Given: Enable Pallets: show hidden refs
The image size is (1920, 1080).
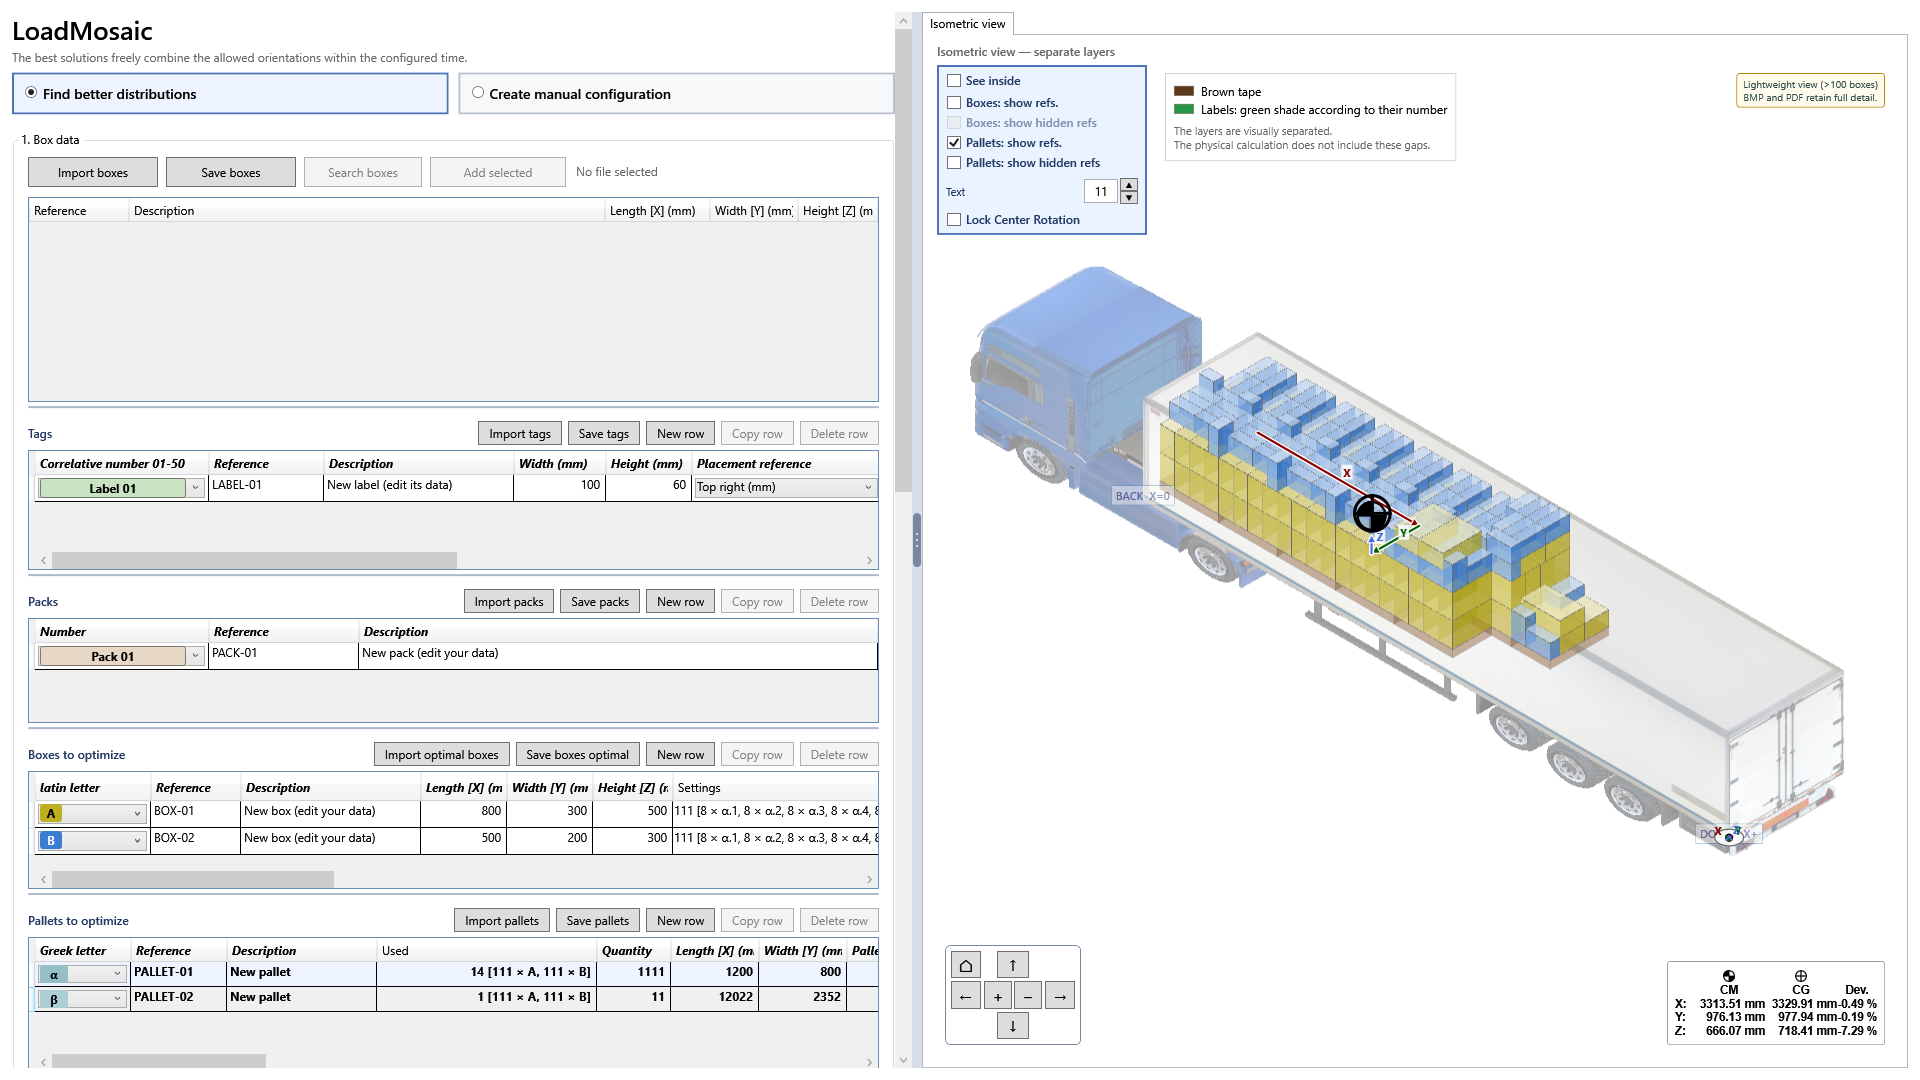Looking at the screenshot, I should (954, 163).
